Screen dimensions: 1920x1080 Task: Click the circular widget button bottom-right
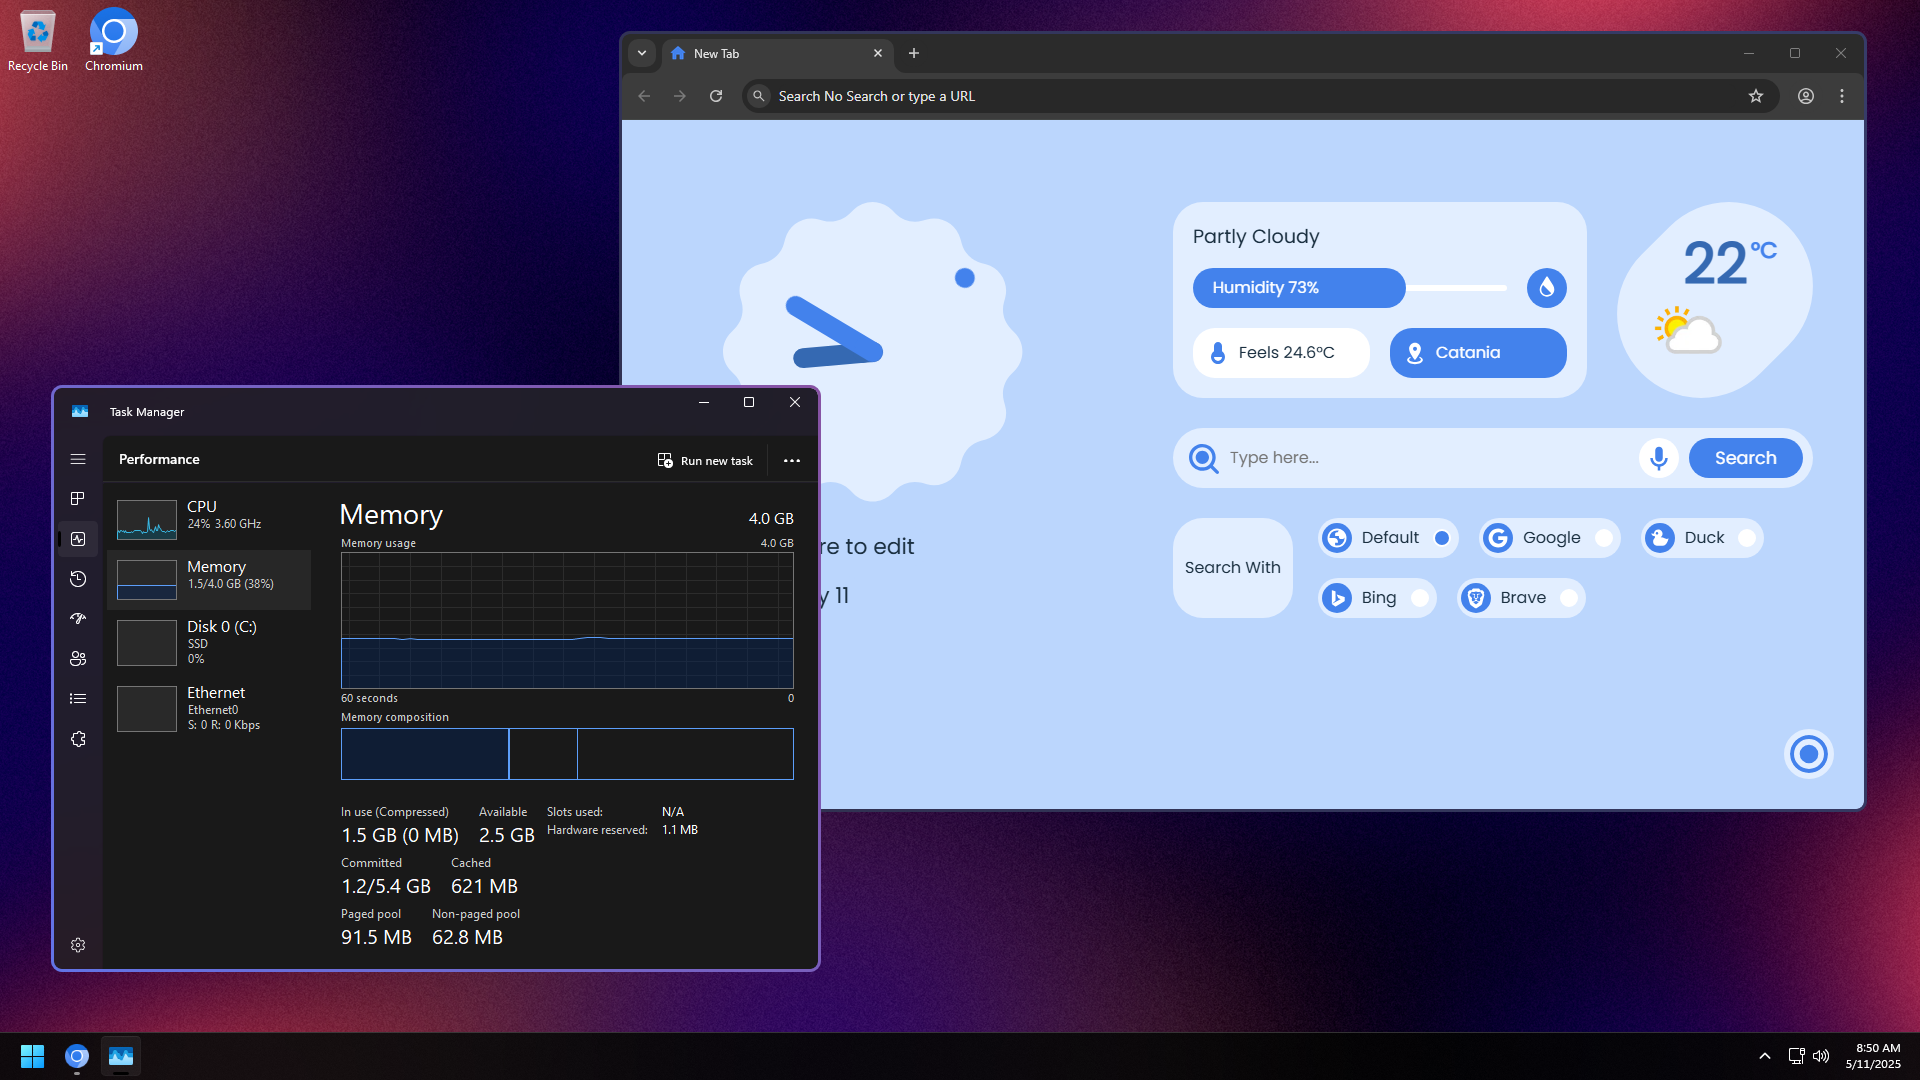coord(1808,754)
